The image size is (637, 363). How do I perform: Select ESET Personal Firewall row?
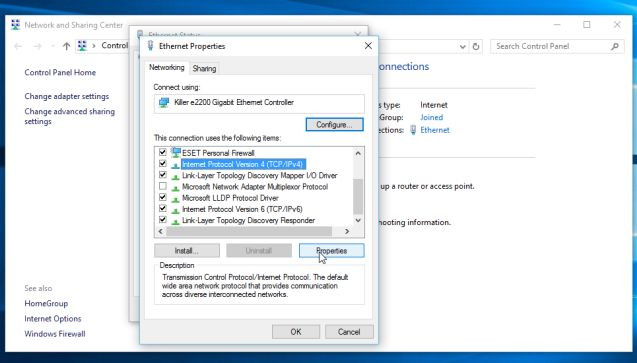pyautogui.click(x=218, y=153)
